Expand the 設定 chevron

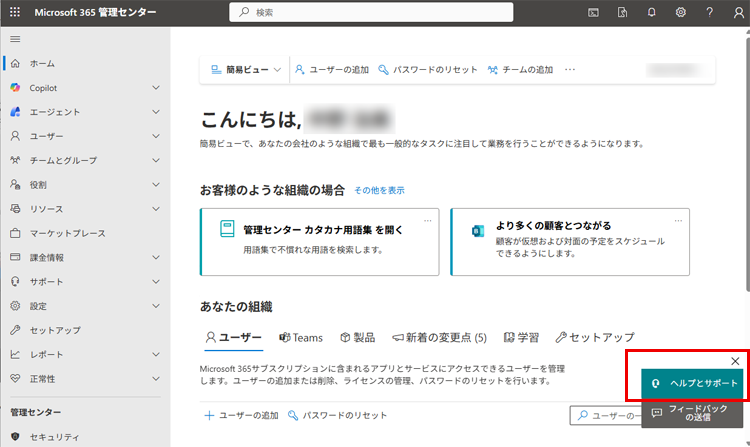pyautogui.click(x=156, y=305)
